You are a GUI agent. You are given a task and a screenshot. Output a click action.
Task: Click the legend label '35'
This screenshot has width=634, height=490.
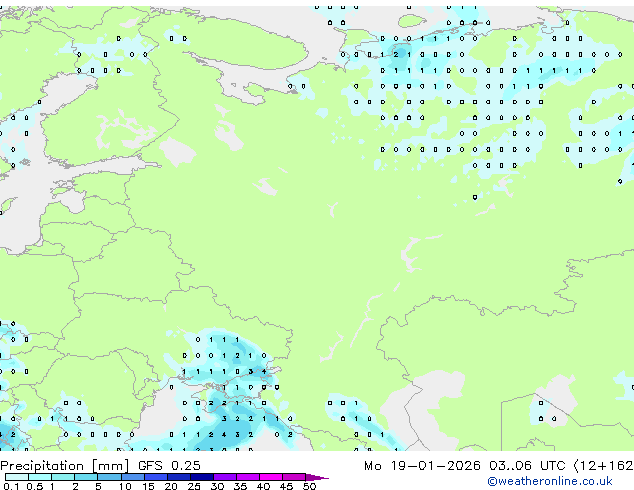(x=240, y=486)
